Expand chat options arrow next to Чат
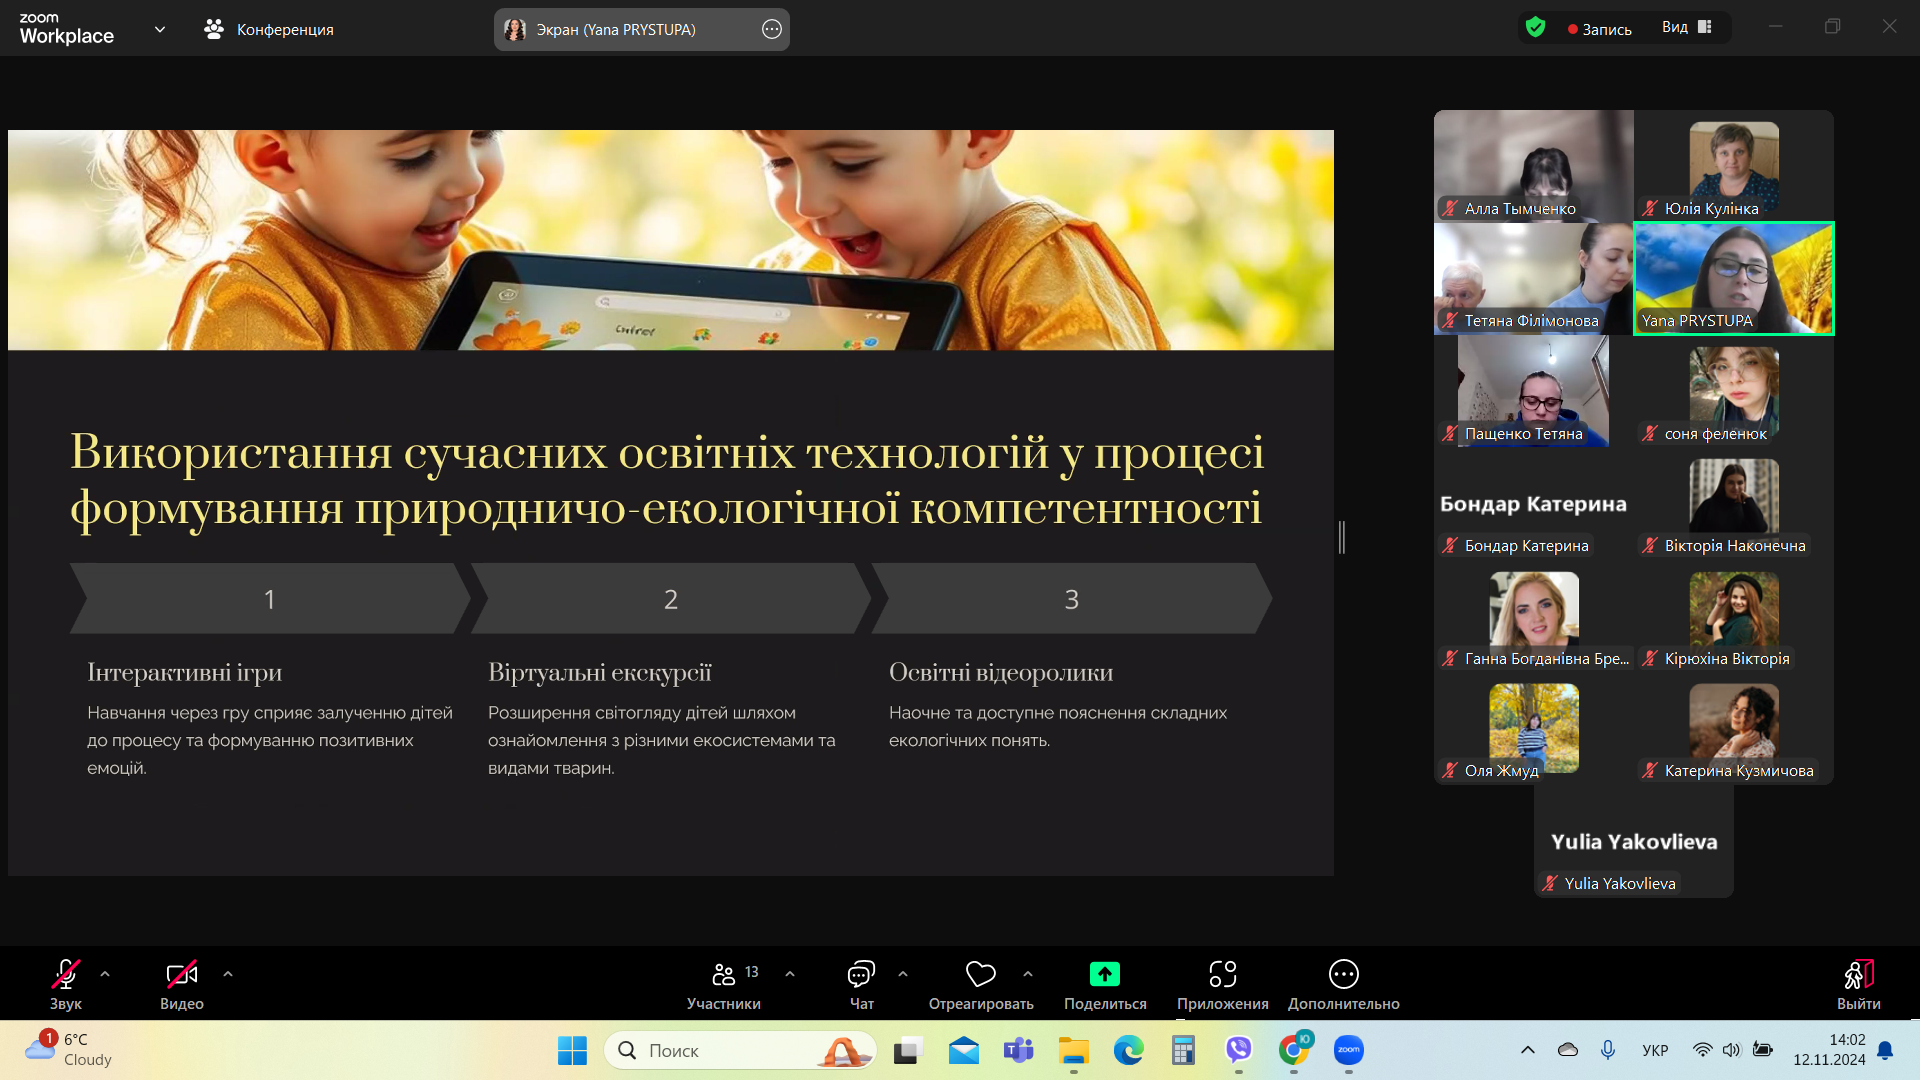This screenshot has width=1920, height=1080. [x=903, y=974]
